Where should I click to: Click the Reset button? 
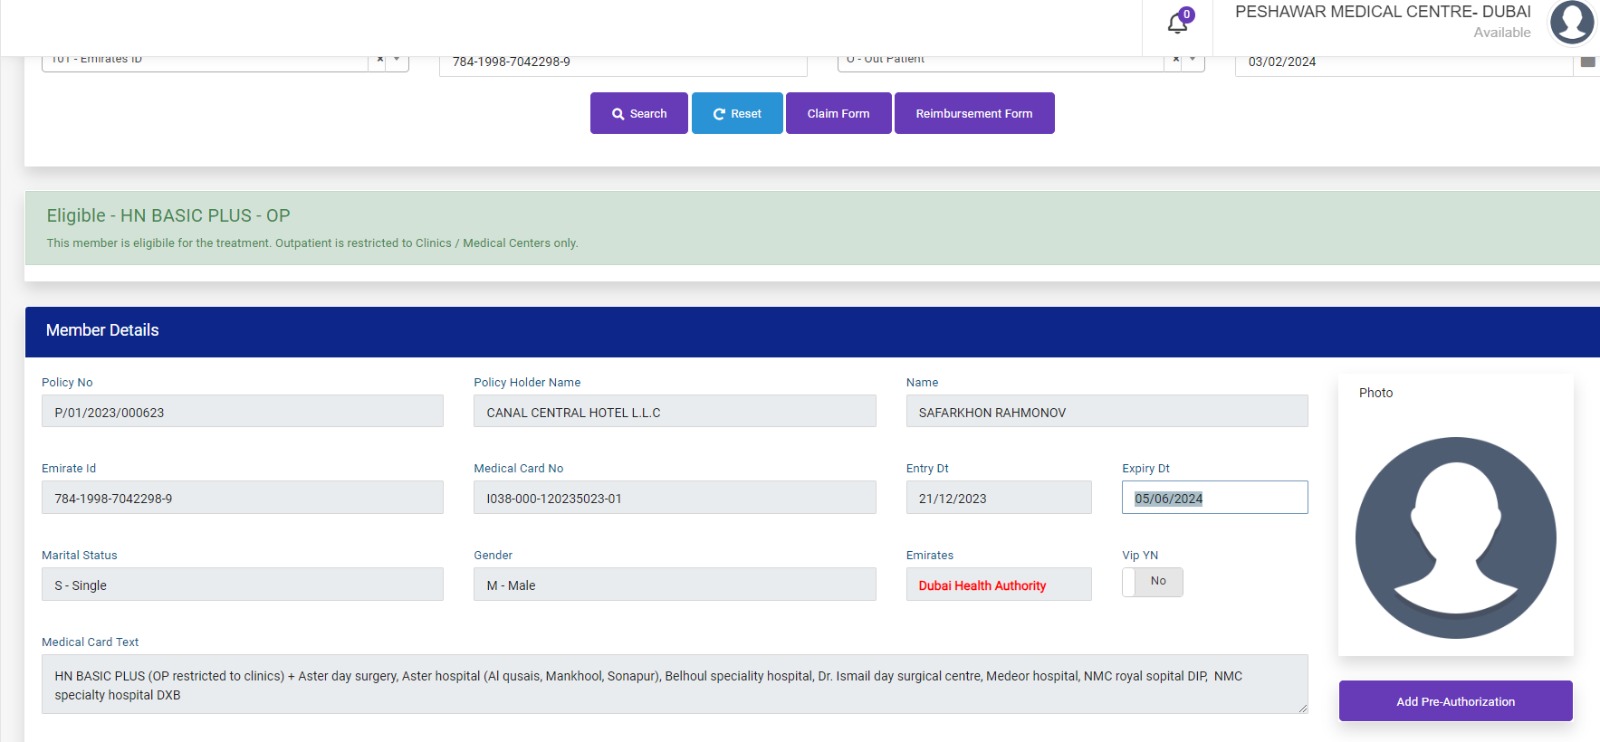click(737, 114)
